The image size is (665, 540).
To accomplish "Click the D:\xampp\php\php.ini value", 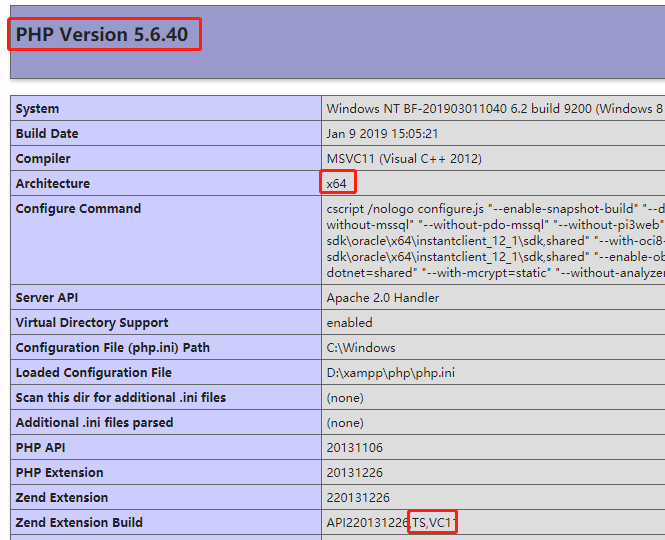I will point(391,373).
